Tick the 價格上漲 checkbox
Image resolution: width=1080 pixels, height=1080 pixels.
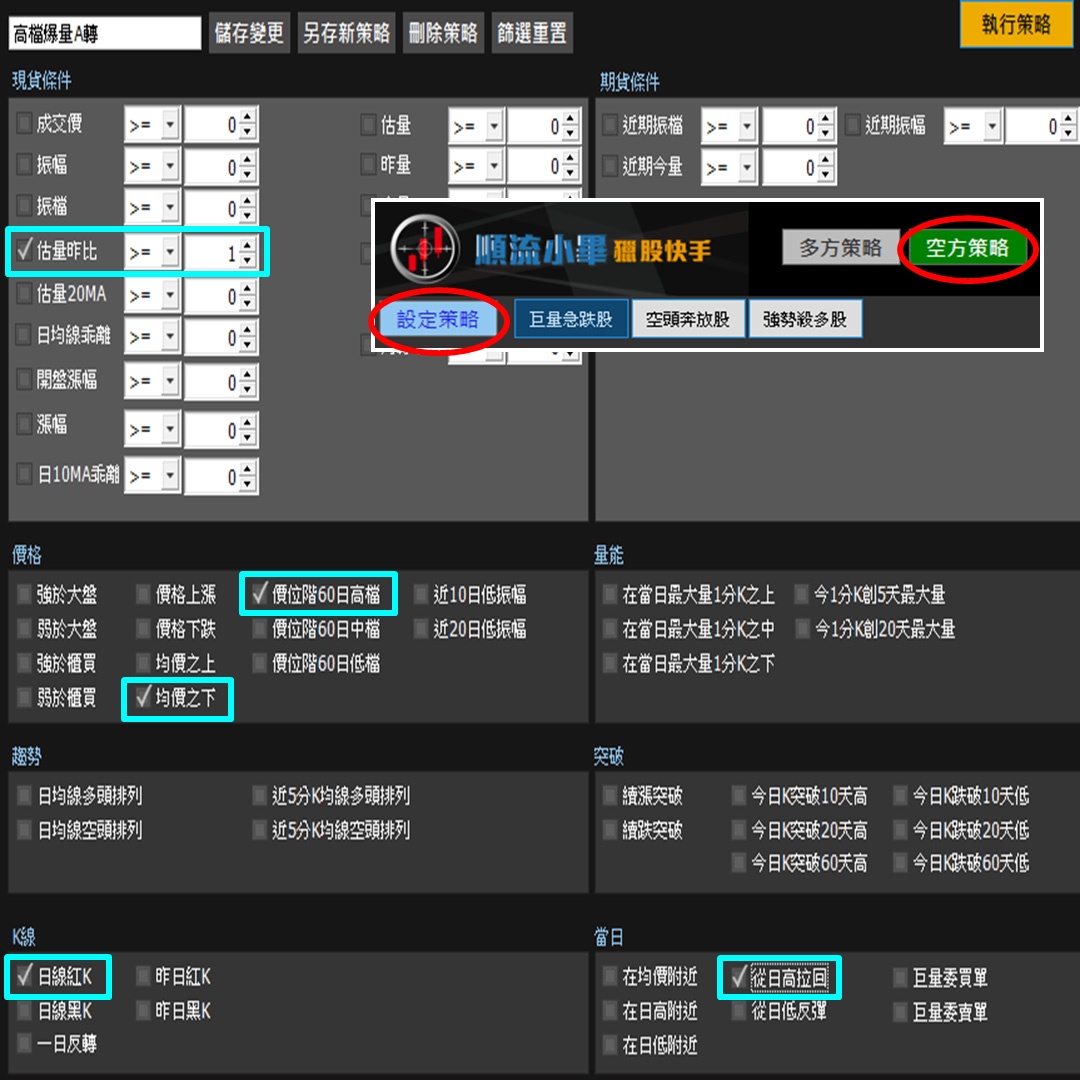pyautogui.click(x=143, y=594)
